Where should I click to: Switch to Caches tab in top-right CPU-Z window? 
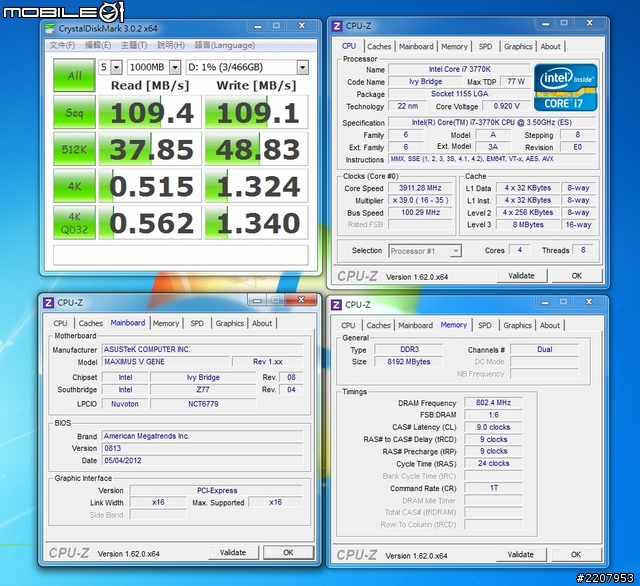379,47
